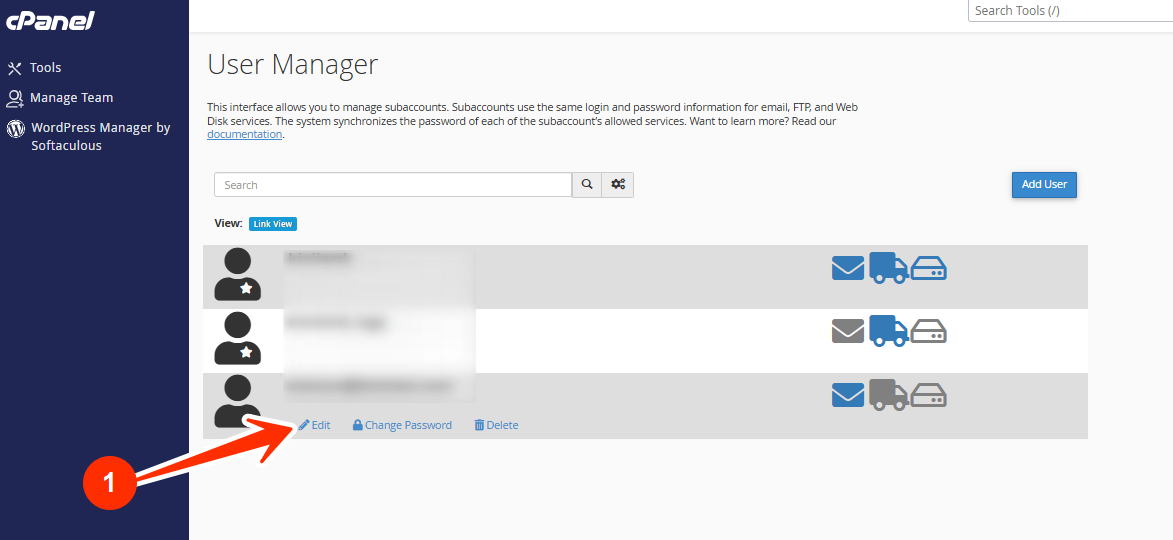
Task: Click the first user's Web Disk icon
Action: [x=929, y=268]
